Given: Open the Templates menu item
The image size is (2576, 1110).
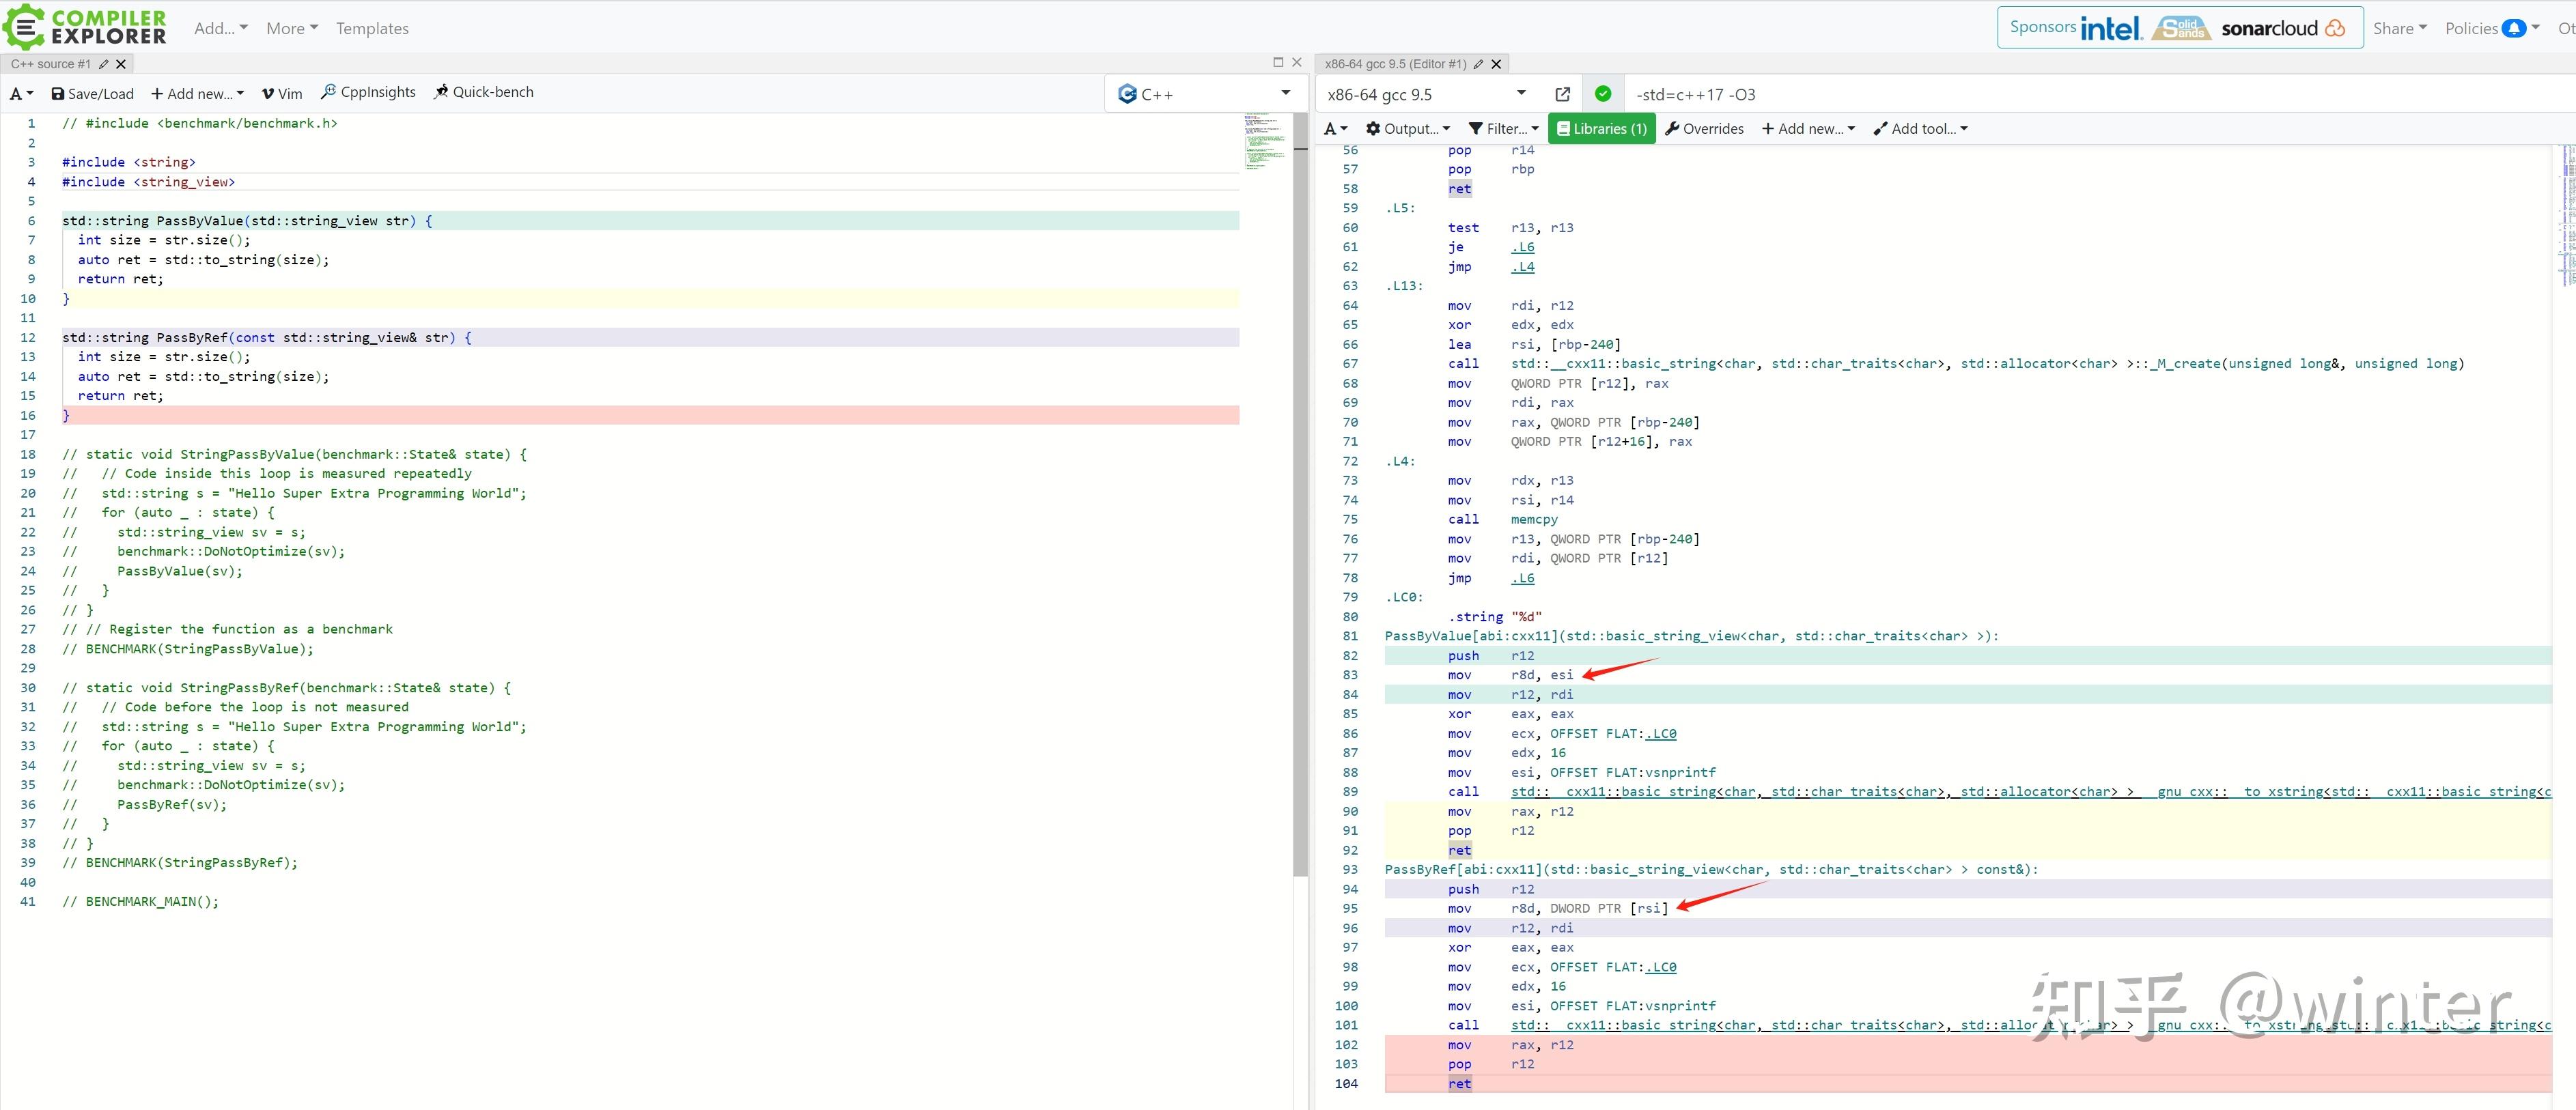Looking at the screenshot, I should click(x=372, y=28).
